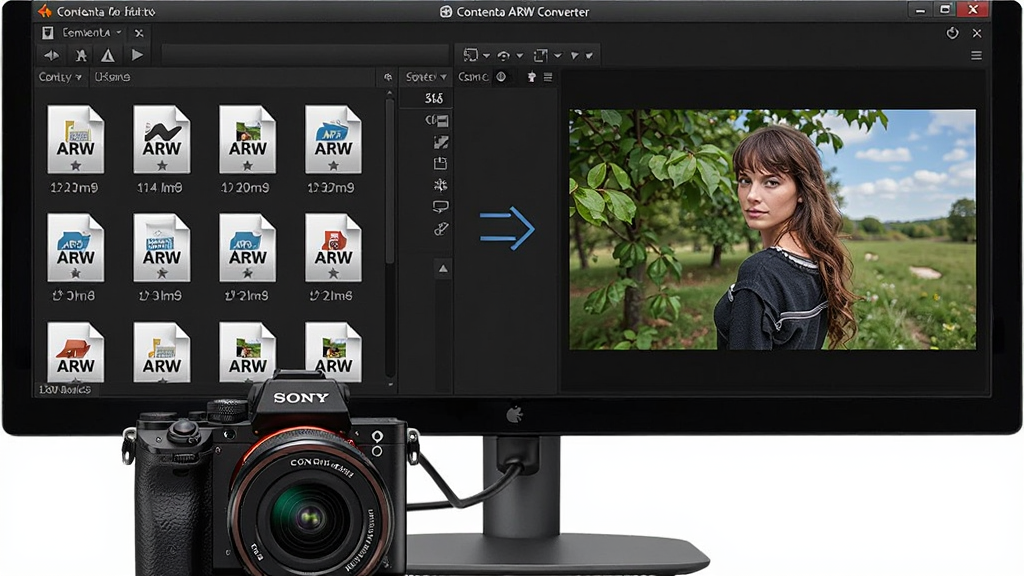Screen dimensions: 1024x576
Task: Click the woman portrait preview image
Action: pyautogui.click(x=773, y=229)
